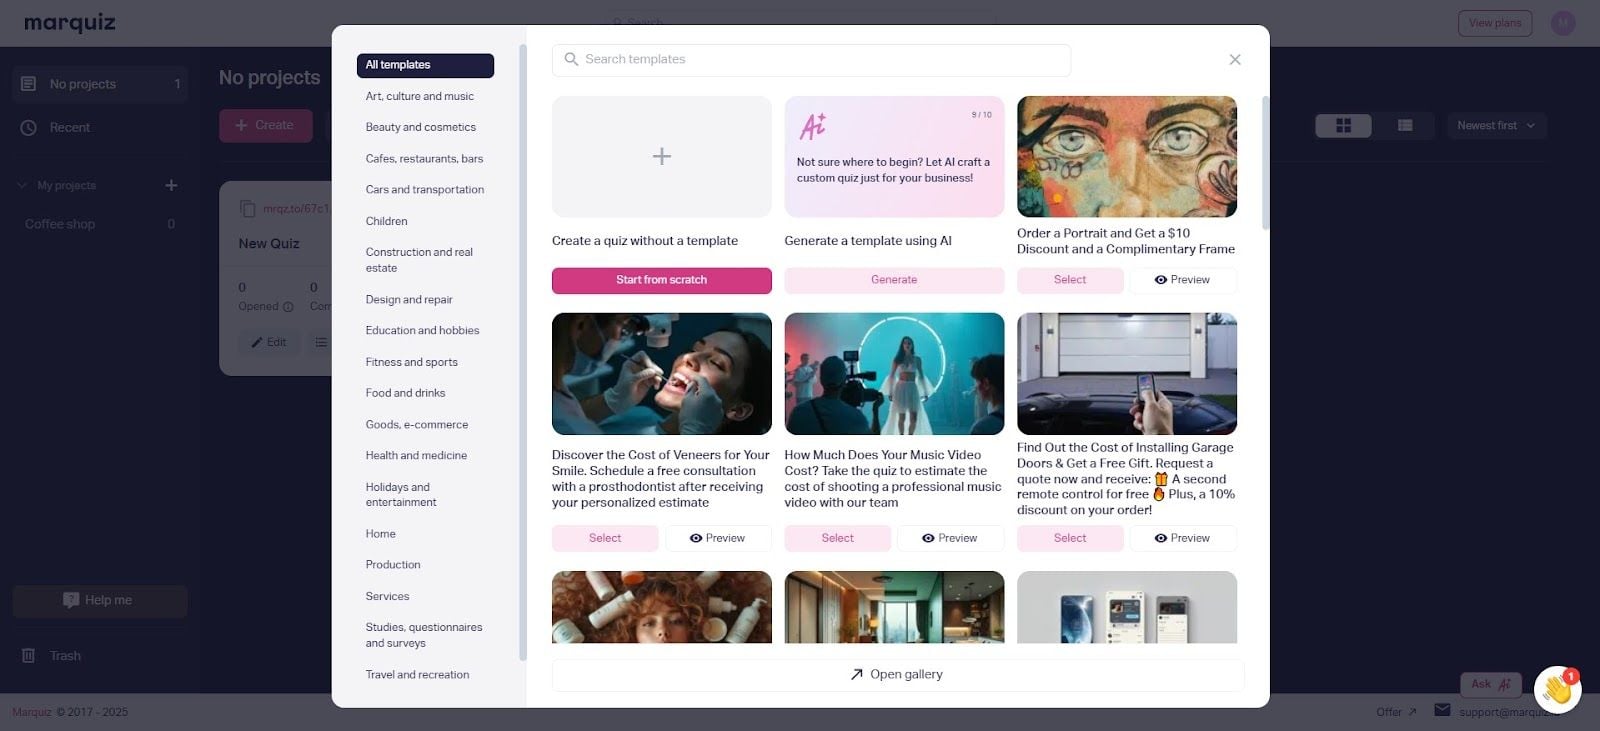This screenshot has height=731, width=1600.
Task: Click the support mail envelope icon
Action: pyautogui.click(x=1442, y=710)
